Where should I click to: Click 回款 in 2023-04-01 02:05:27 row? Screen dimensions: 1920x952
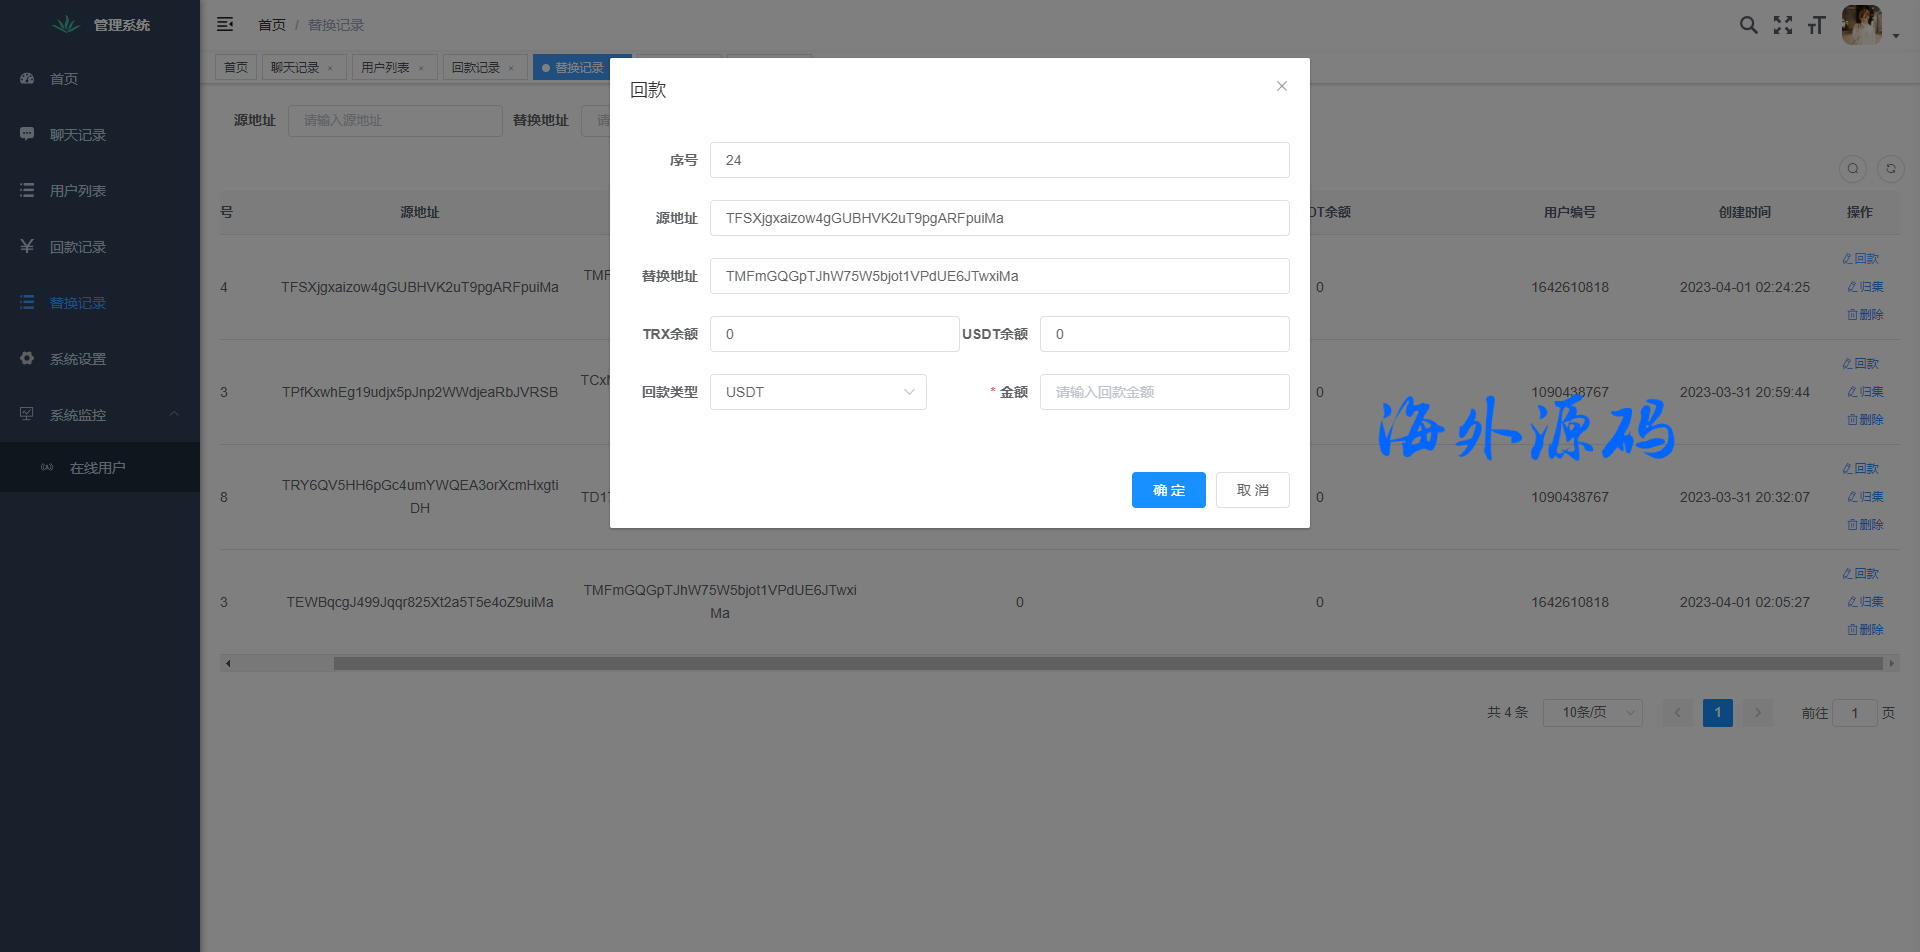click(1861, 574)
